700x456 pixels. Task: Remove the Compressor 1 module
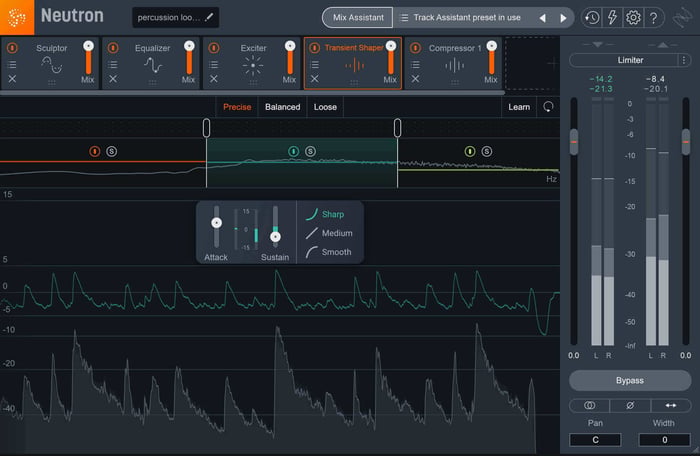tap(415, 79)
